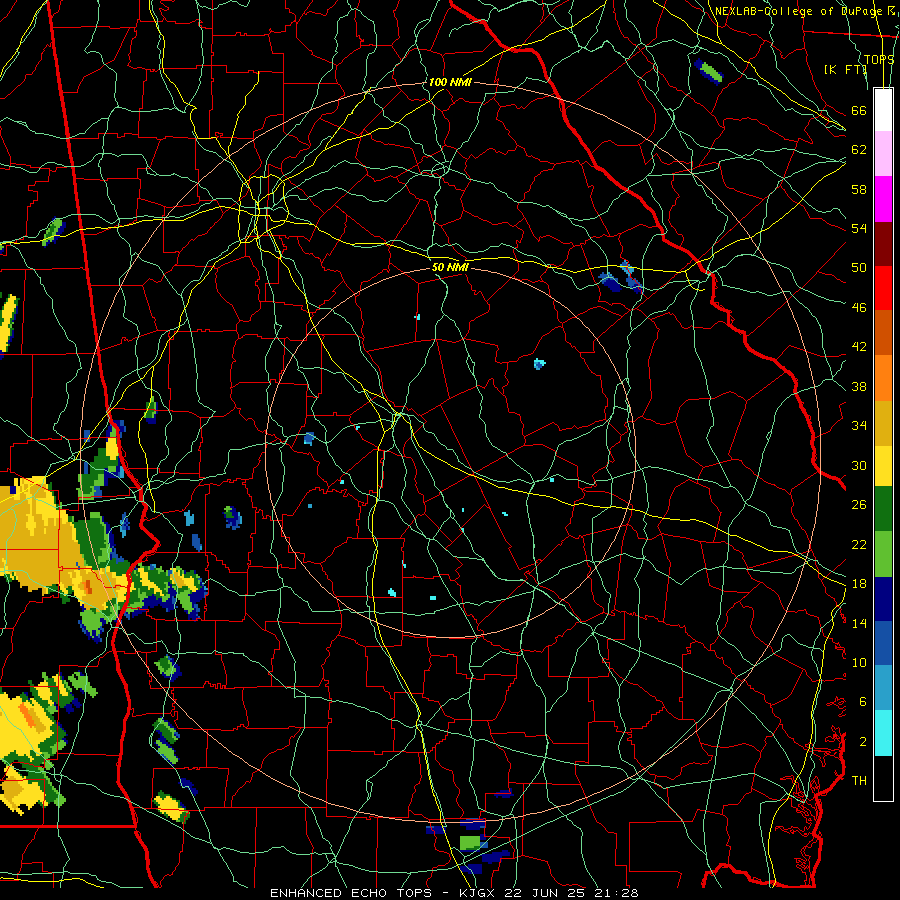Screen dimensions: 900x900
Task: Click the yellow 30 kft legend swatch
Action: (883, 466)
